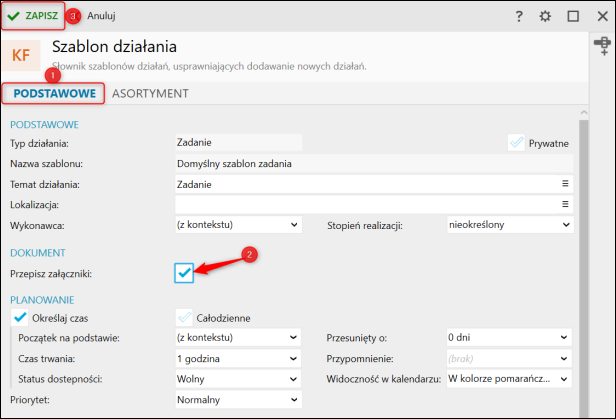Expand the Wykonawca dropdown
616x419 pixels.
click(x=237, y=225)
